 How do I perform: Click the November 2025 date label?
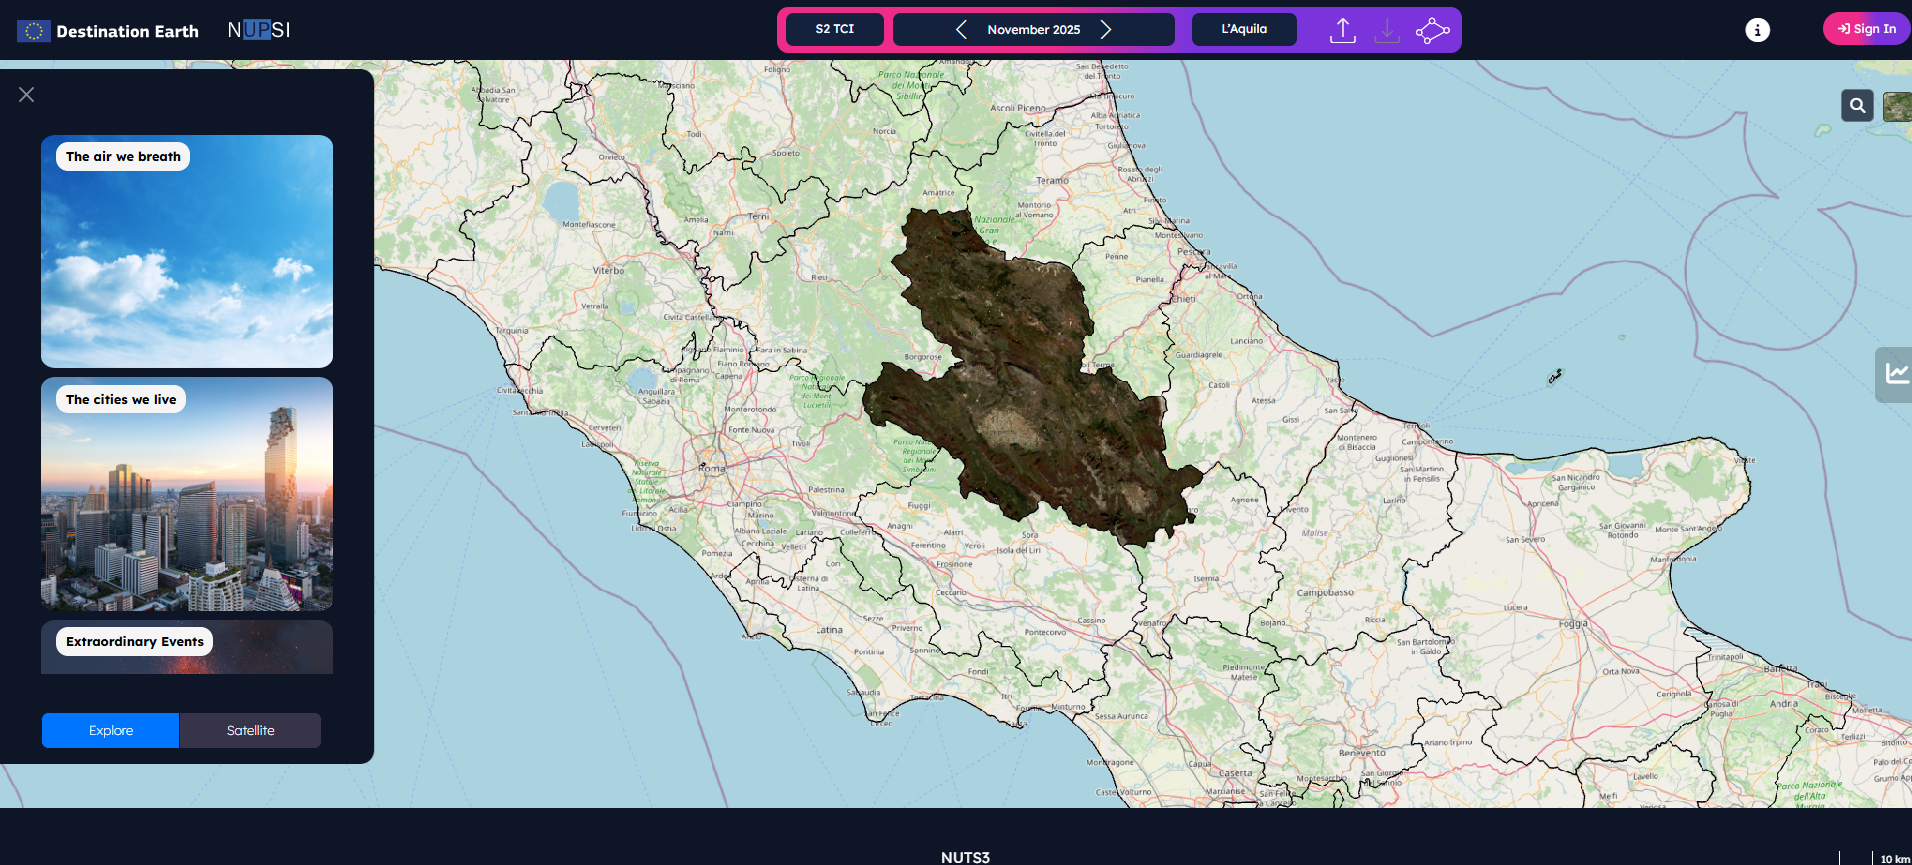1033,29
